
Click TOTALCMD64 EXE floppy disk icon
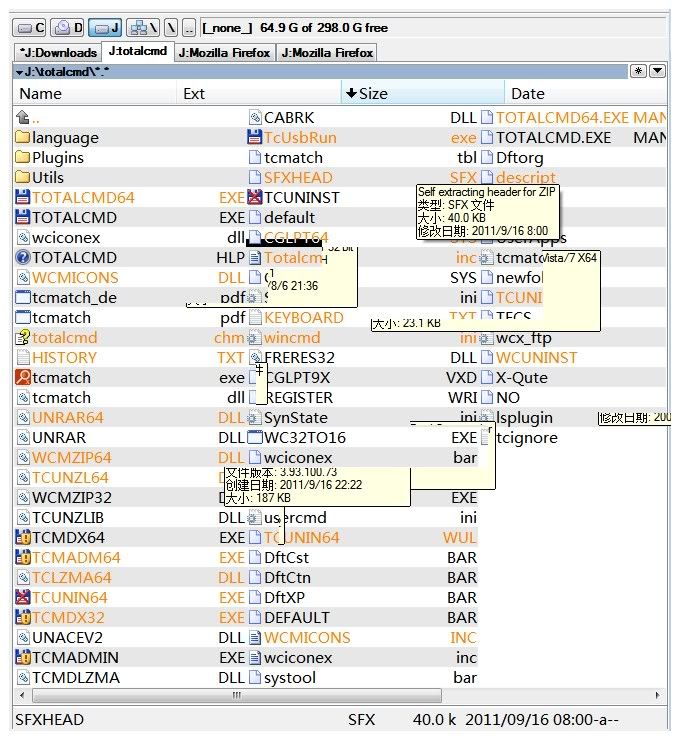click(22, 197)
